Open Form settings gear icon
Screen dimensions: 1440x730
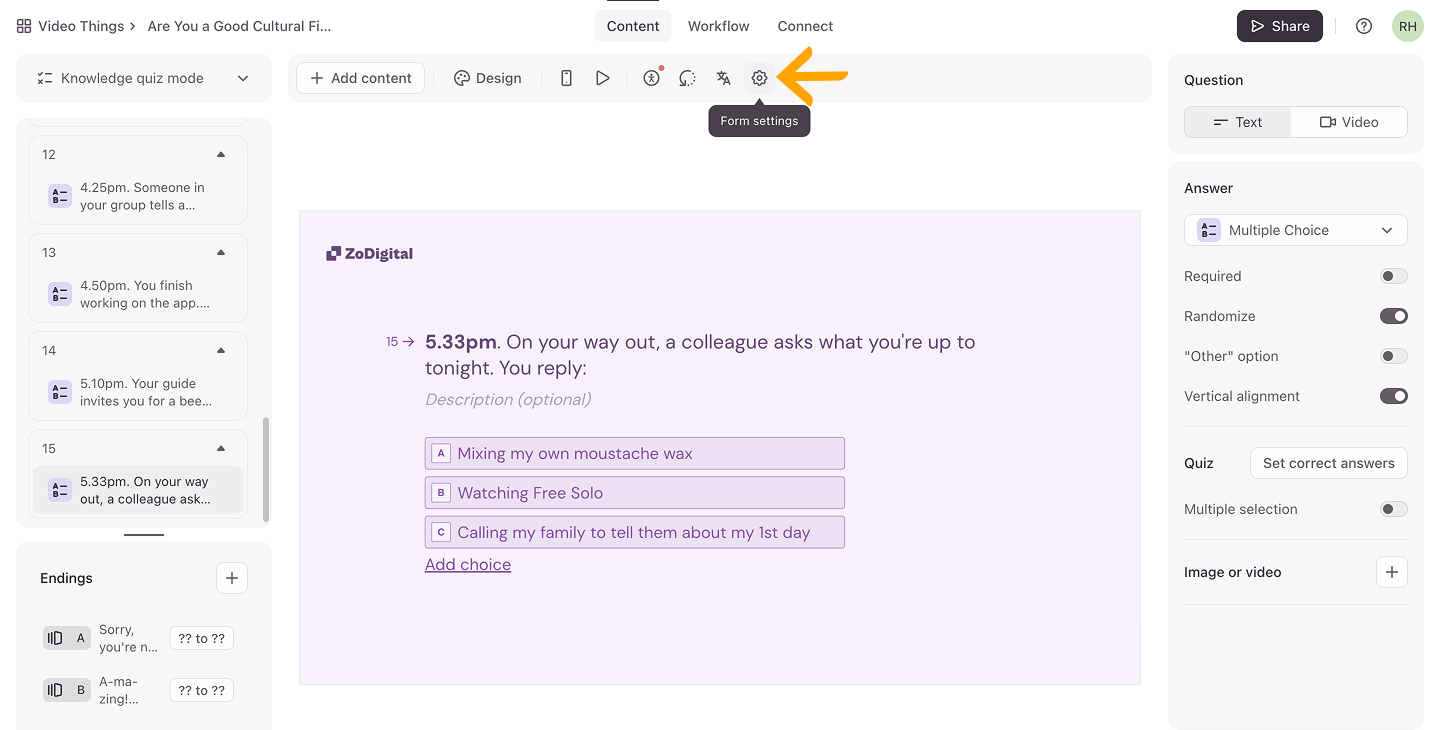[x=759, y=78]
